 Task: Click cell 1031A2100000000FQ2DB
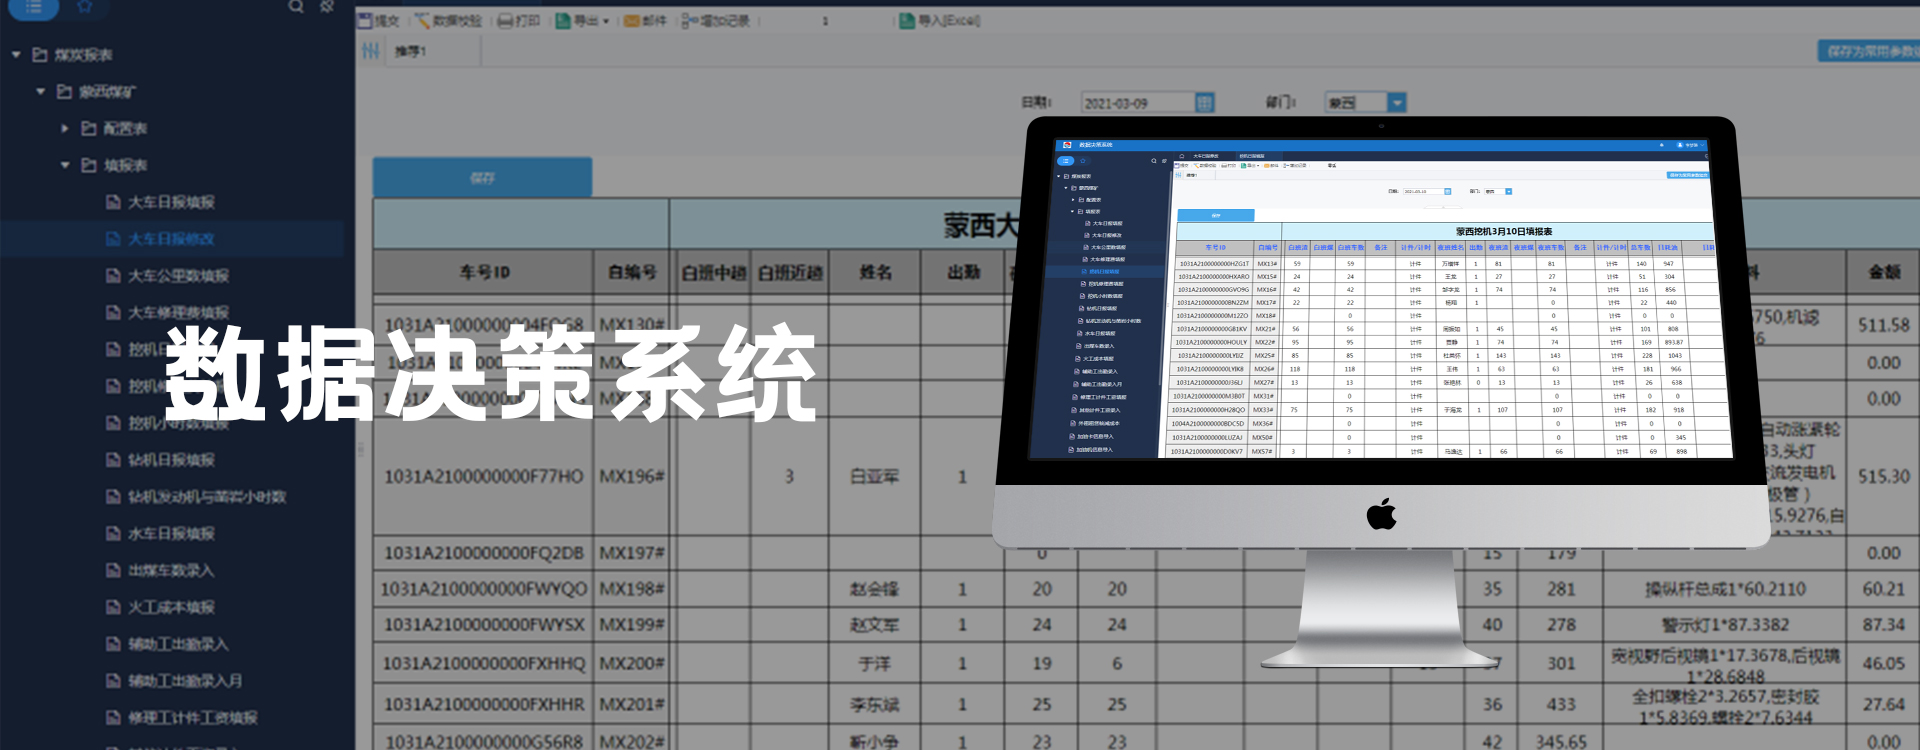coord(484,553)
